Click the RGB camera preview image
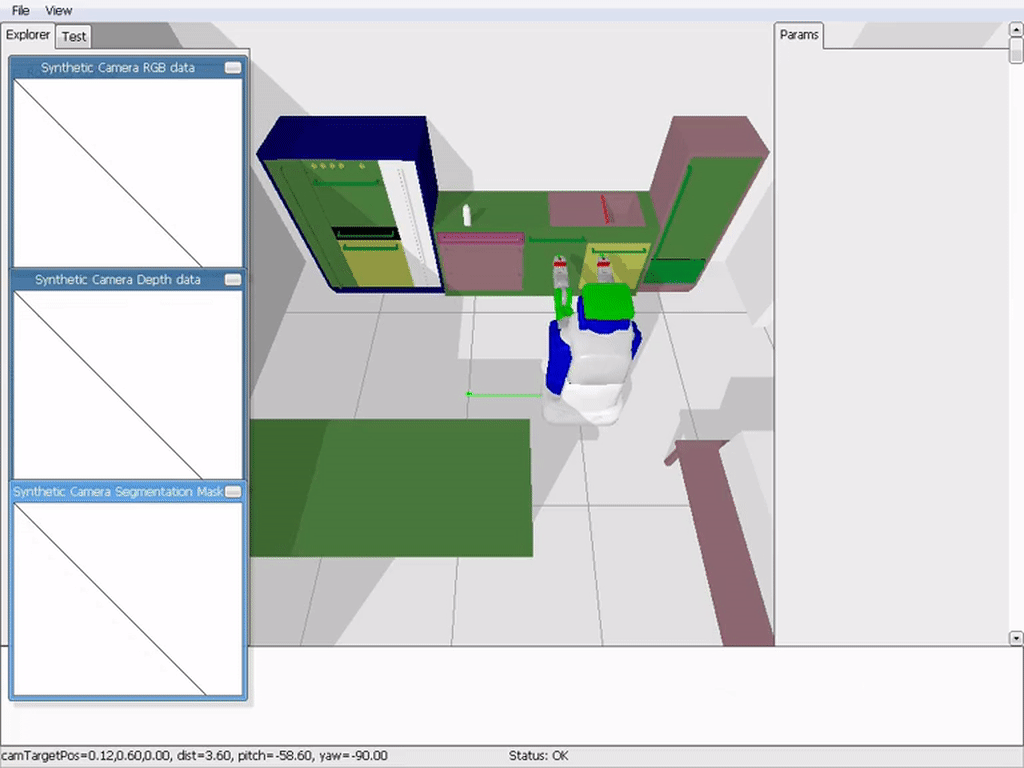 [128, 172]
